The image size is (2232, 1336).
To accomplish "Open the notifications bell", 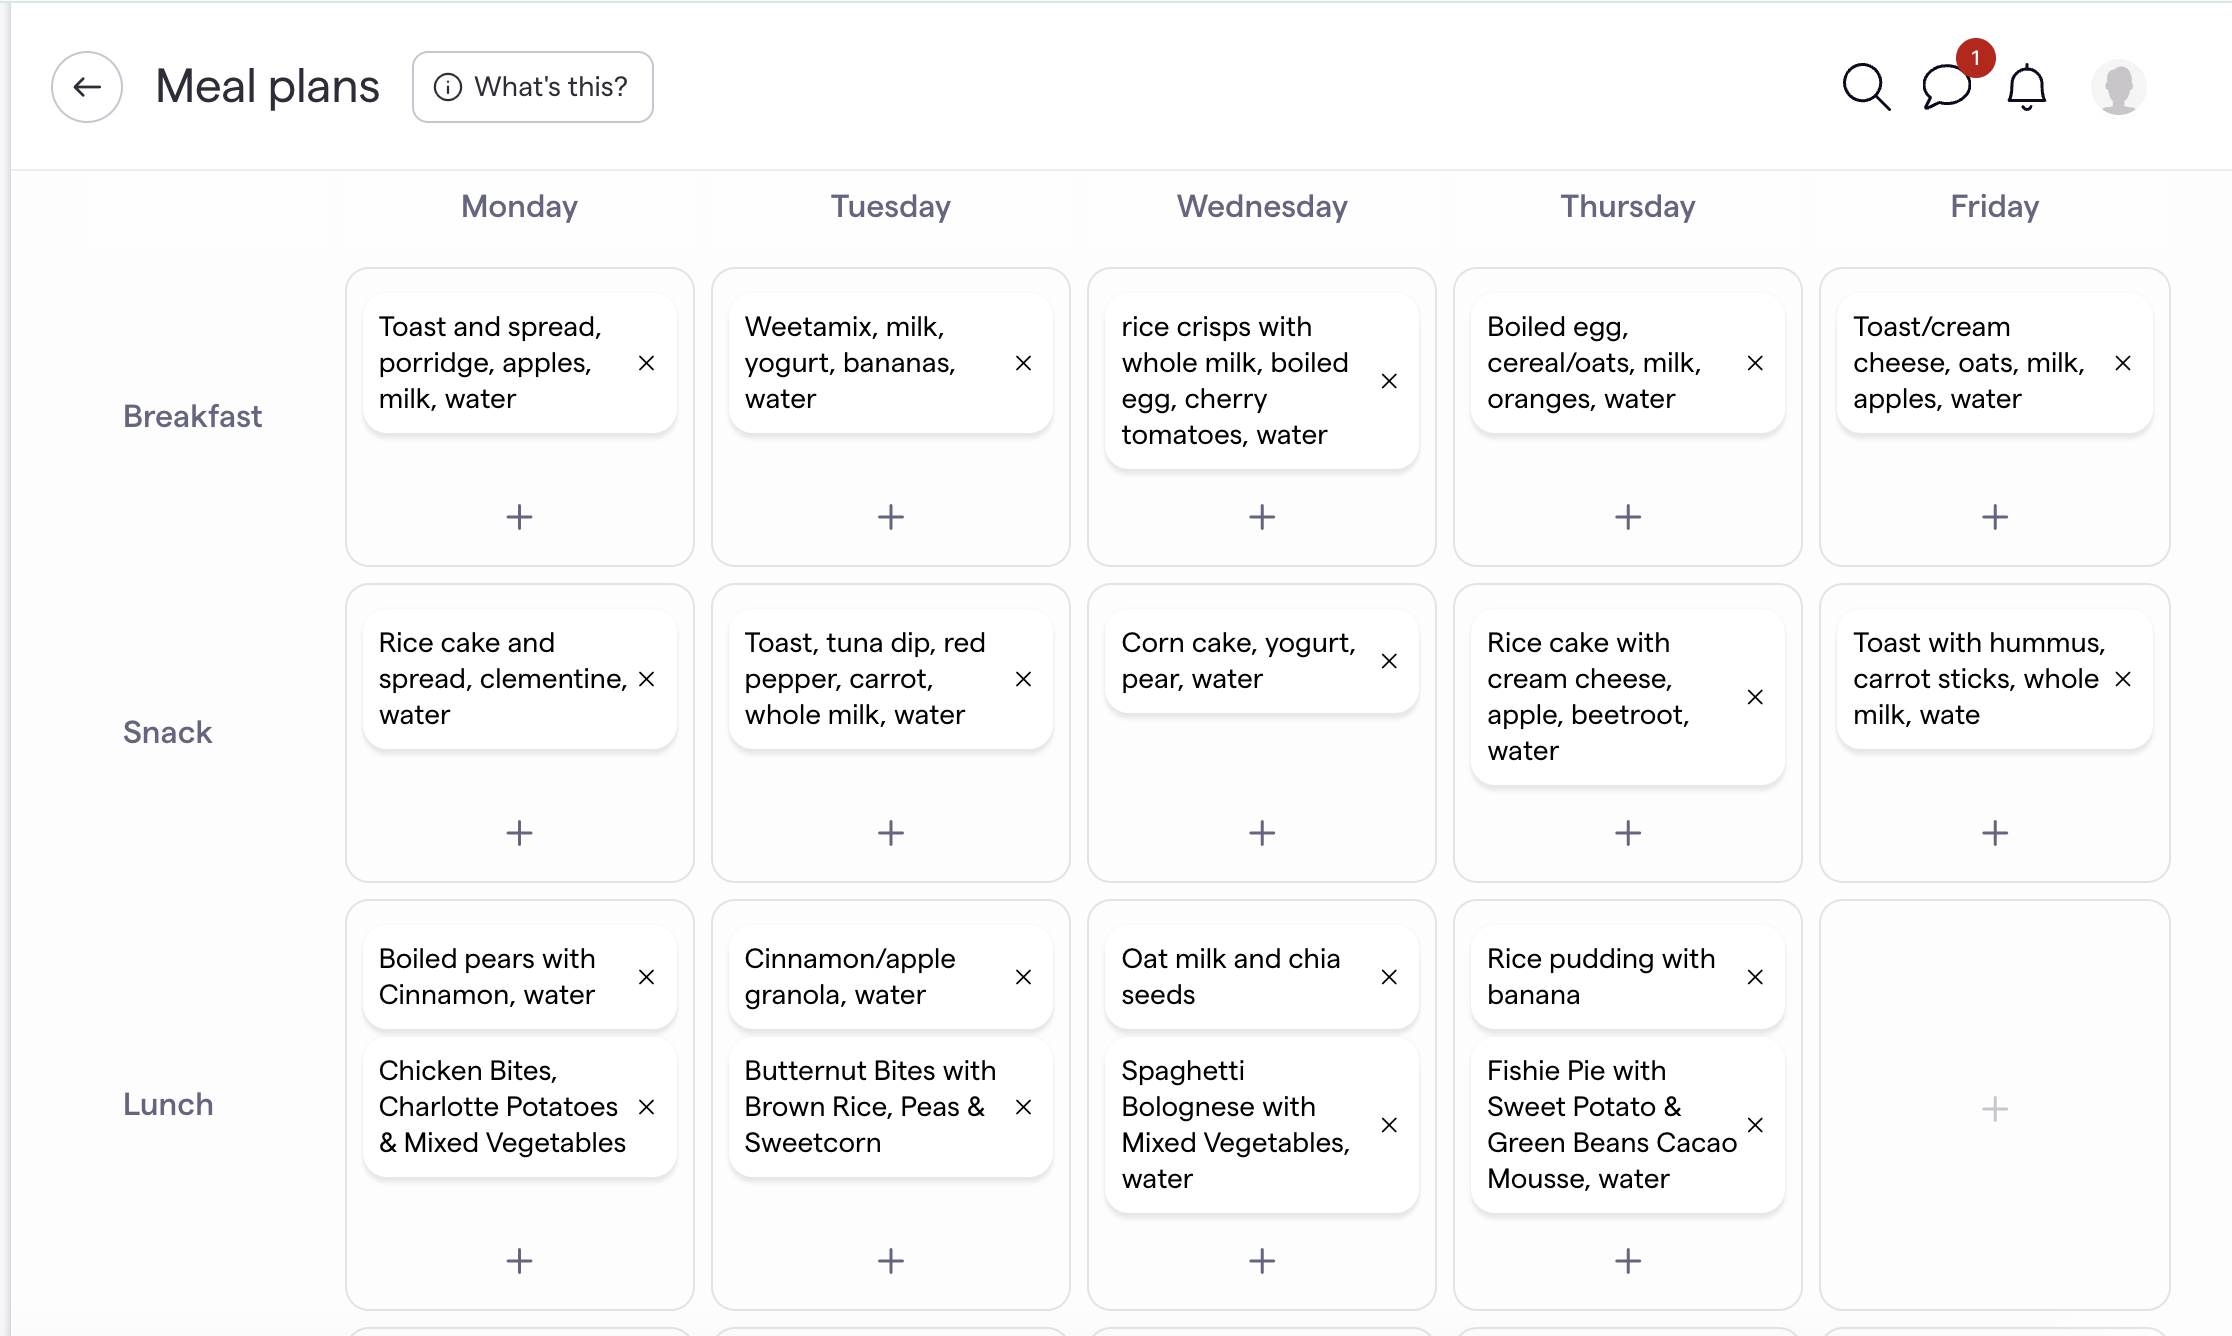I will (x=2027, y=87).
